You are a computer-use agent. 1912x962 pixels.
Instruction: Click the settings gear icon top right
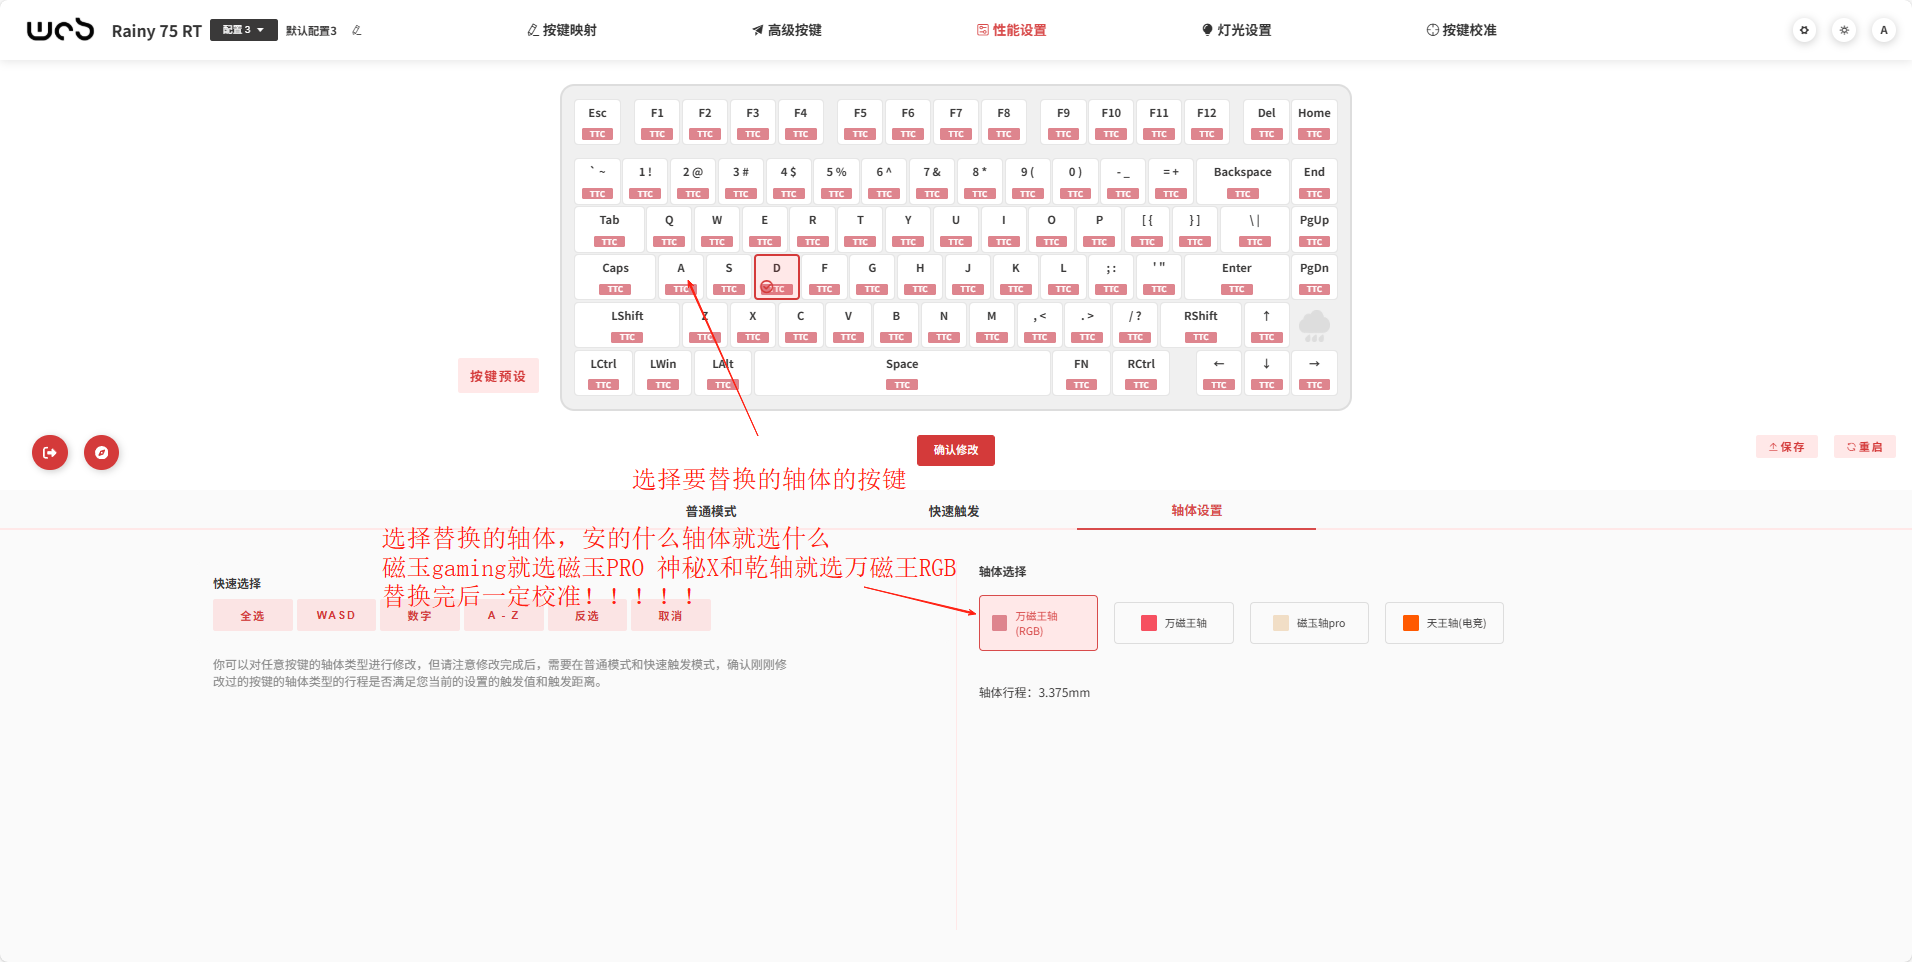(x=1804, y=30)
